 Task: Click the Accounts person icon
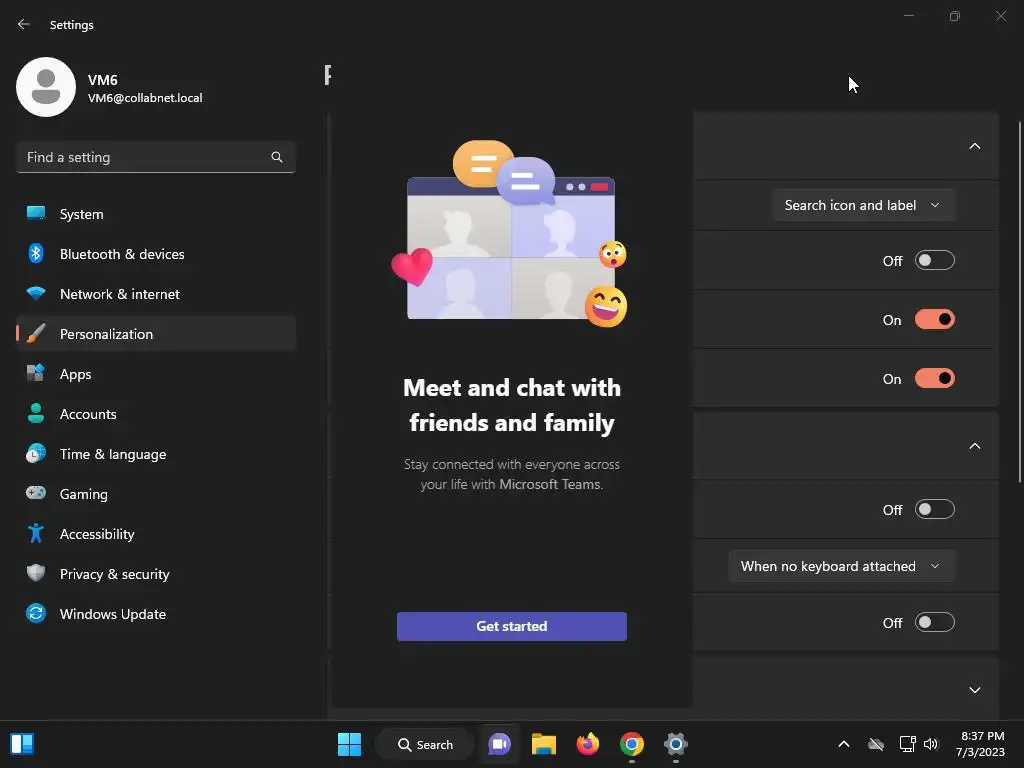pyautogui.click(x=36, y=413)
